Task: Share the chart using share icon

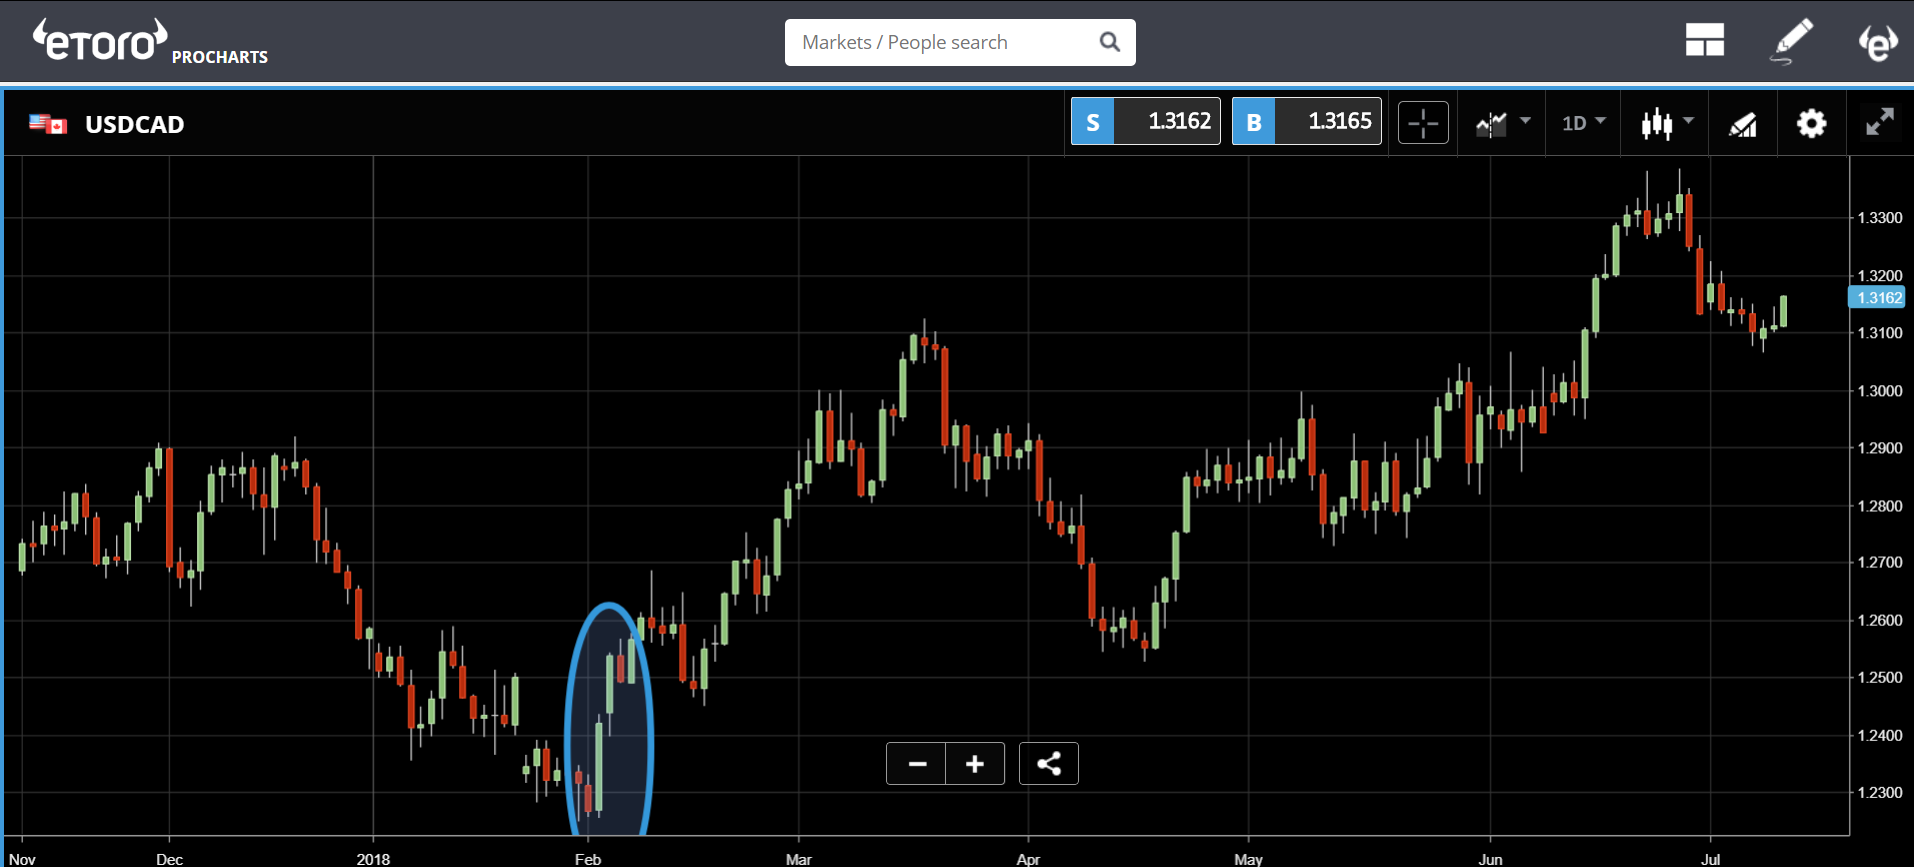Action: click(1048, 764)
